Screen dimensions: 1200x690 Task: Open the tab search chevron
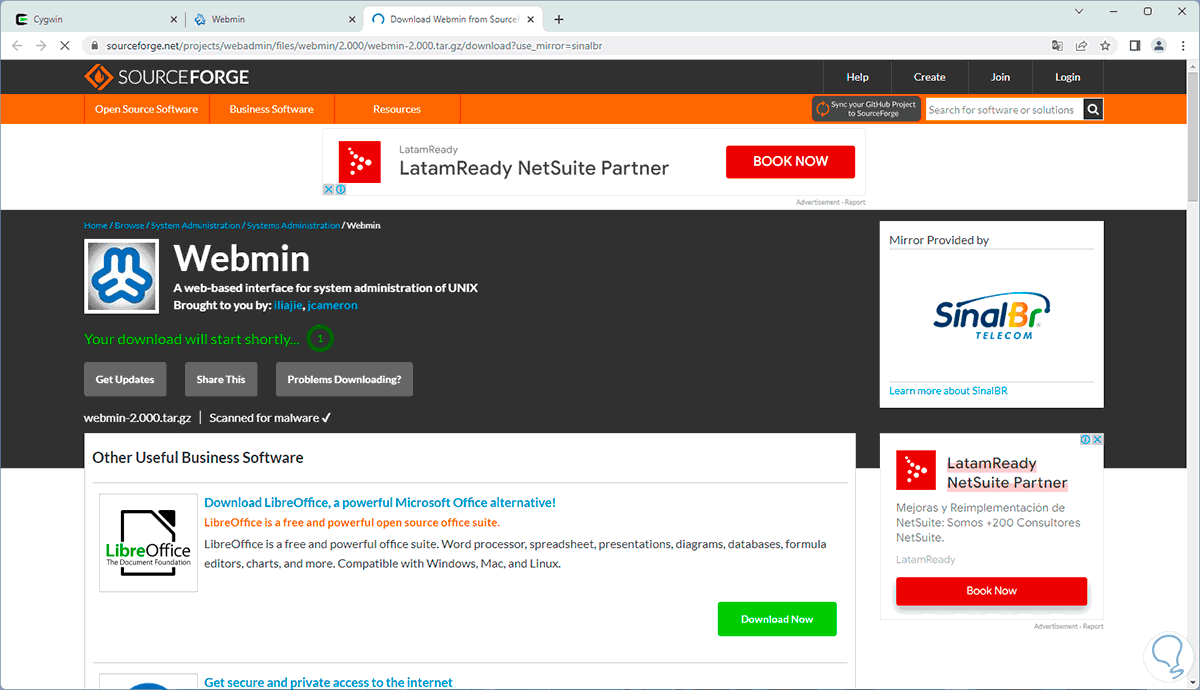(1079, 11)
